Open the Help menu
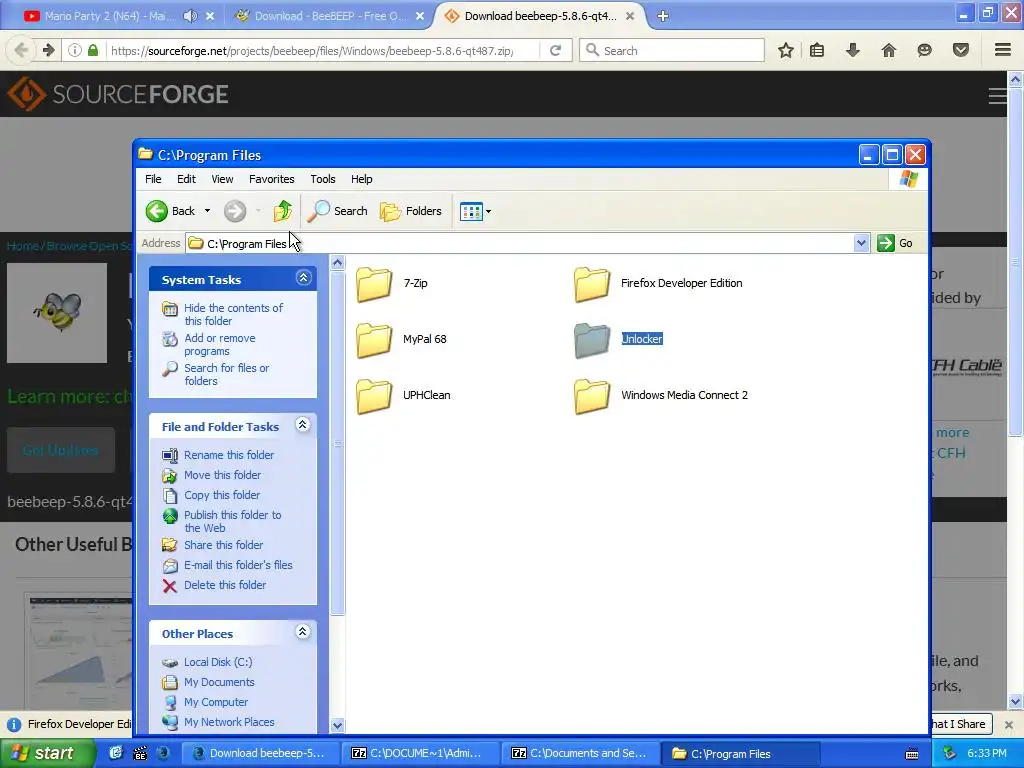1024x768 pixels. [x=361, y=179]
